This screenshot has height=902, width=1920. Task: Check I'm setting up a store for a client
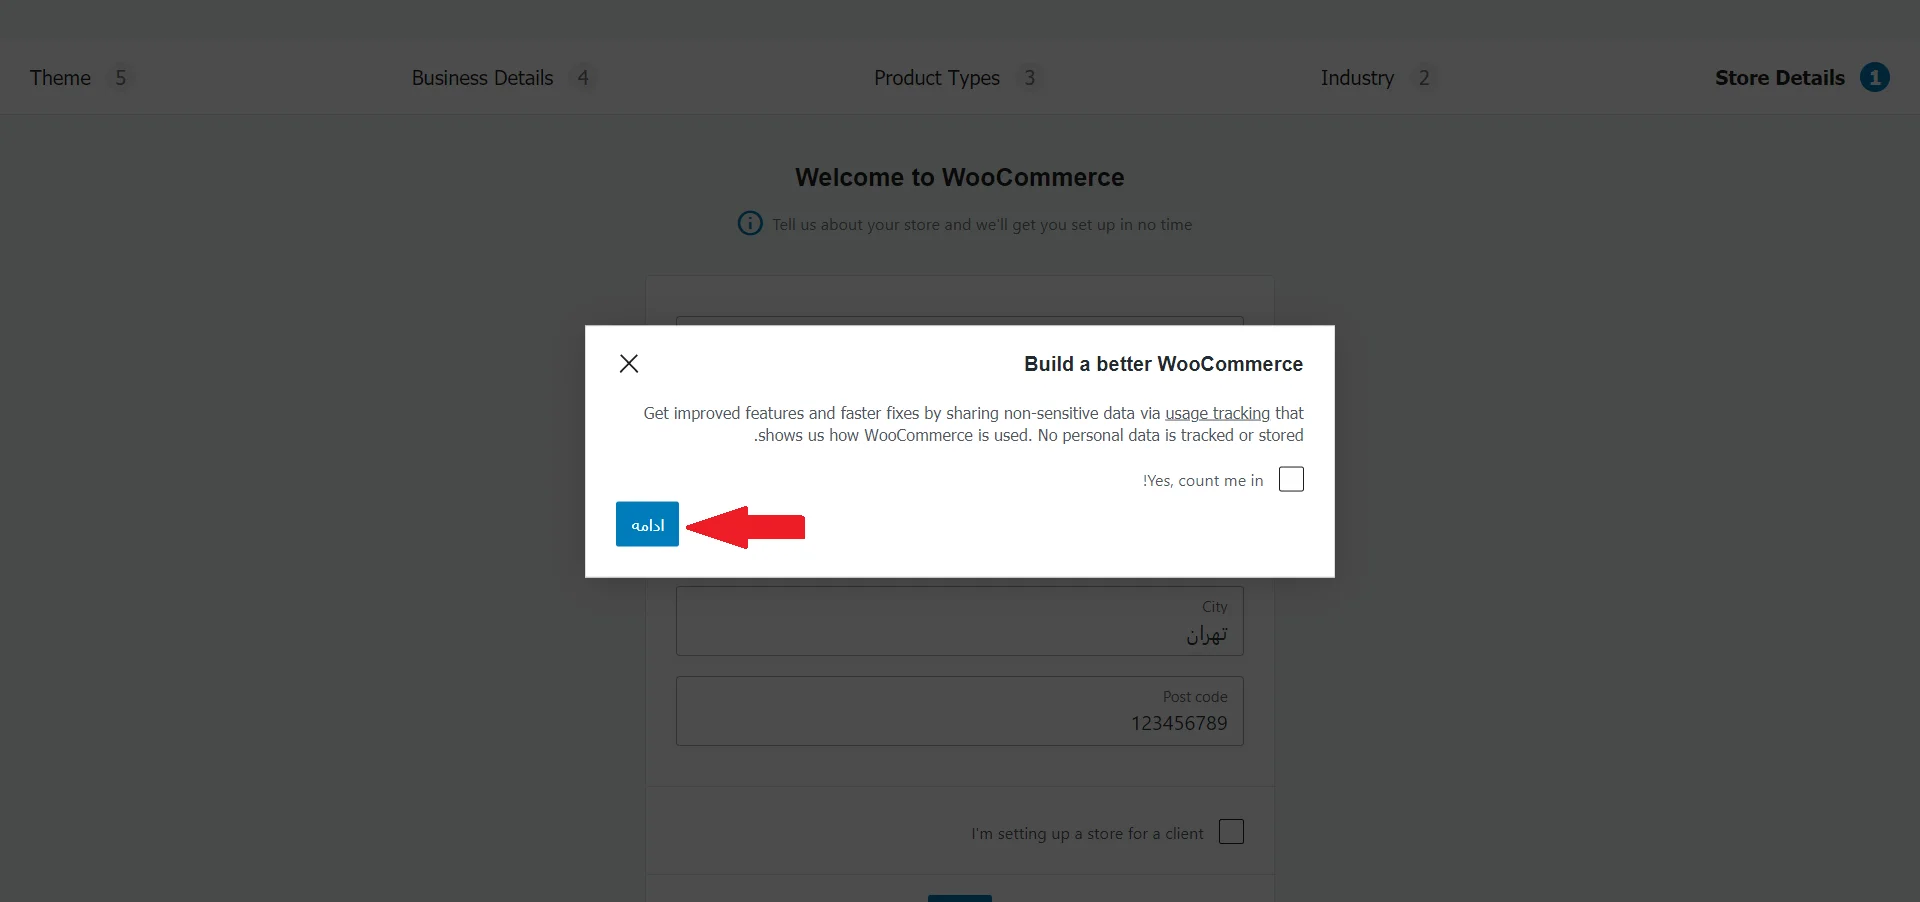[1231, 832]
